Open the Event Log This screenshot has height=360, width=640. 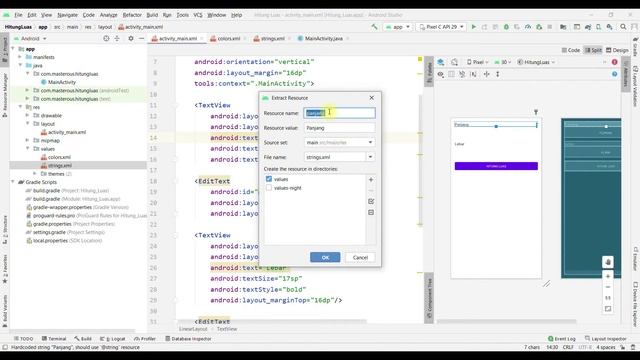(x=562, y=339)
